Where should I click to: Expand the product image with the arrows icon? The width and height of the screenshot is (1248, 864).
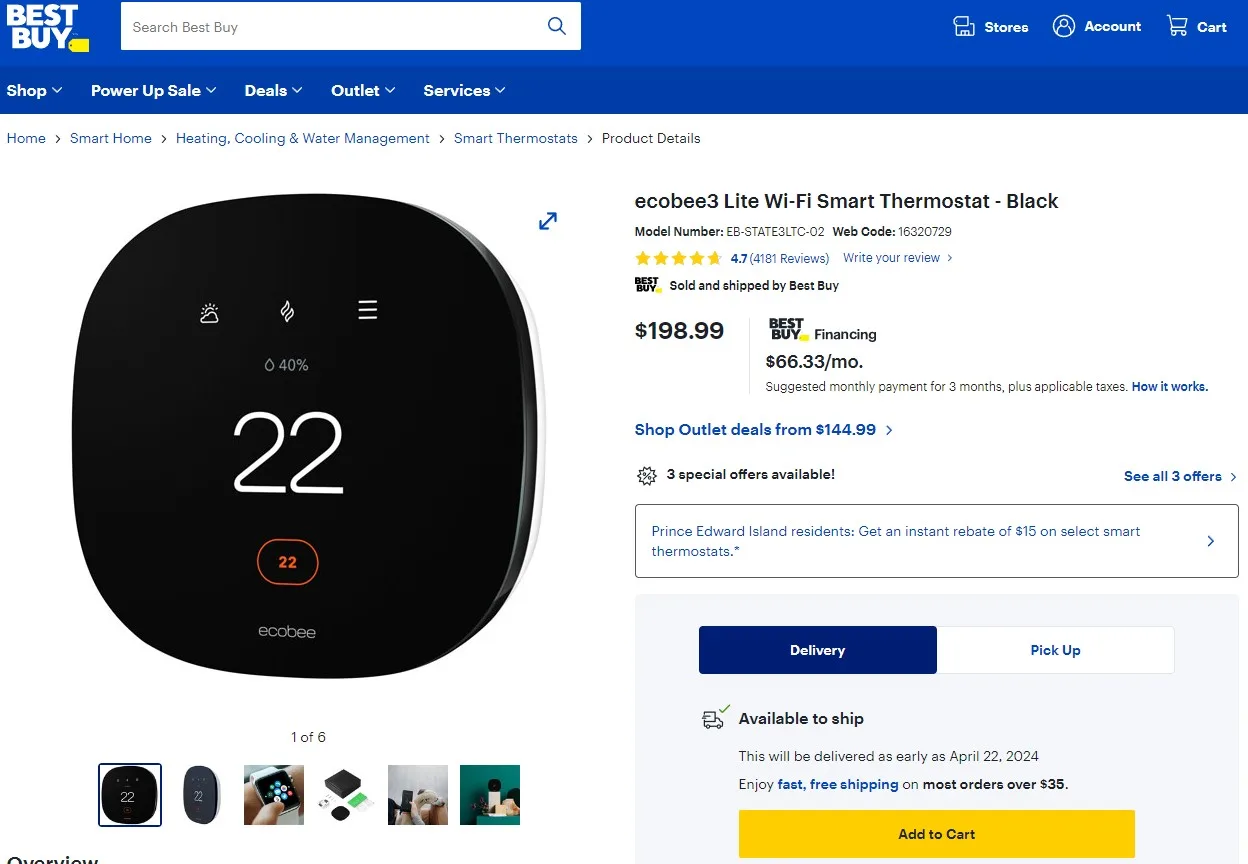(548, 221)
